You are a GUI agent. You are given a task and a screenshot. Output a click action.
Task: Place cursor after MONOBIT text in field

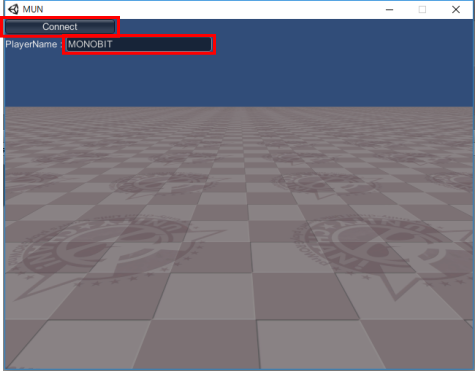pyautogui.click(x=114, y=44)
